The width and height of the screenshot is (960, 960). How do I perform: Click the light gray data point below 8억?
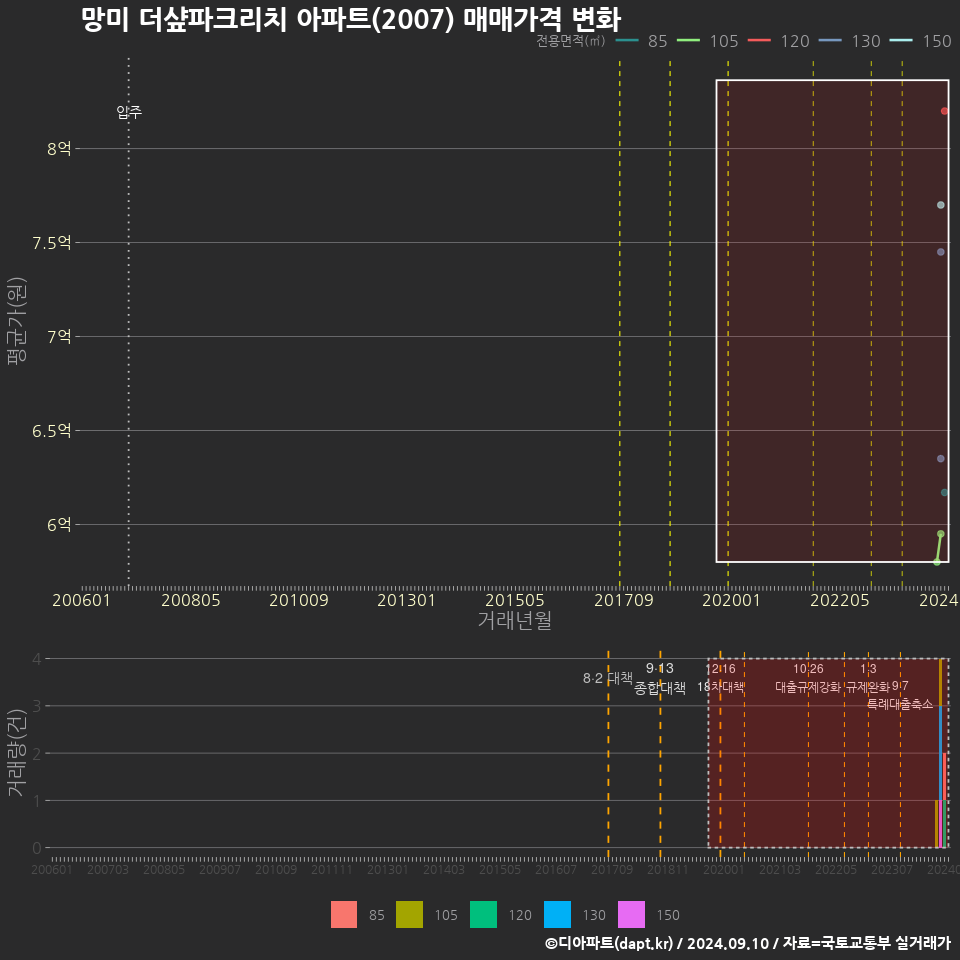tap(940, 205)
